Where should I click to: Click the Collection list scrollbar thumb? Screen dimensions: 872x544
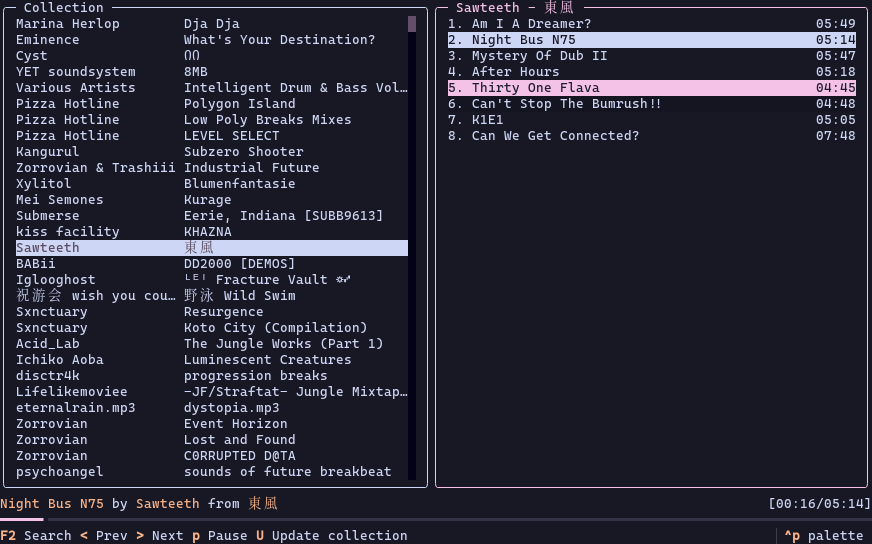click(412, 24)
